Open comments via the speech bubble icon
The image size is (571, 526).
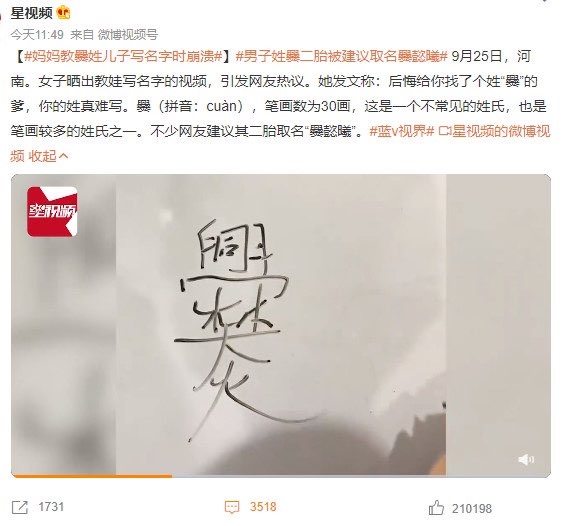point(232,507)
